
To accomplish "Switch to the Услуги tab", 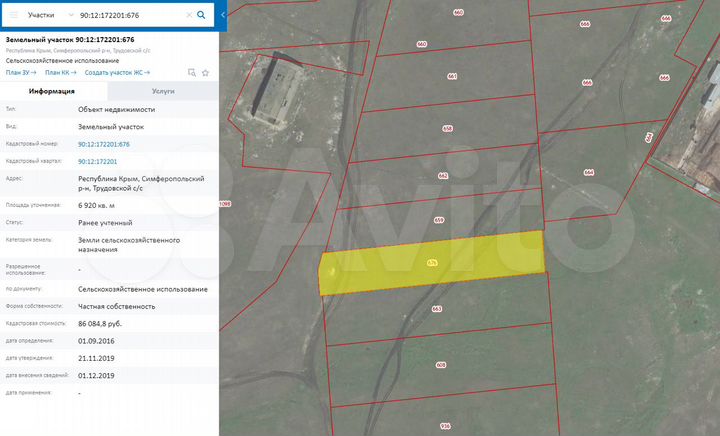I will click(x=163, y=91).
